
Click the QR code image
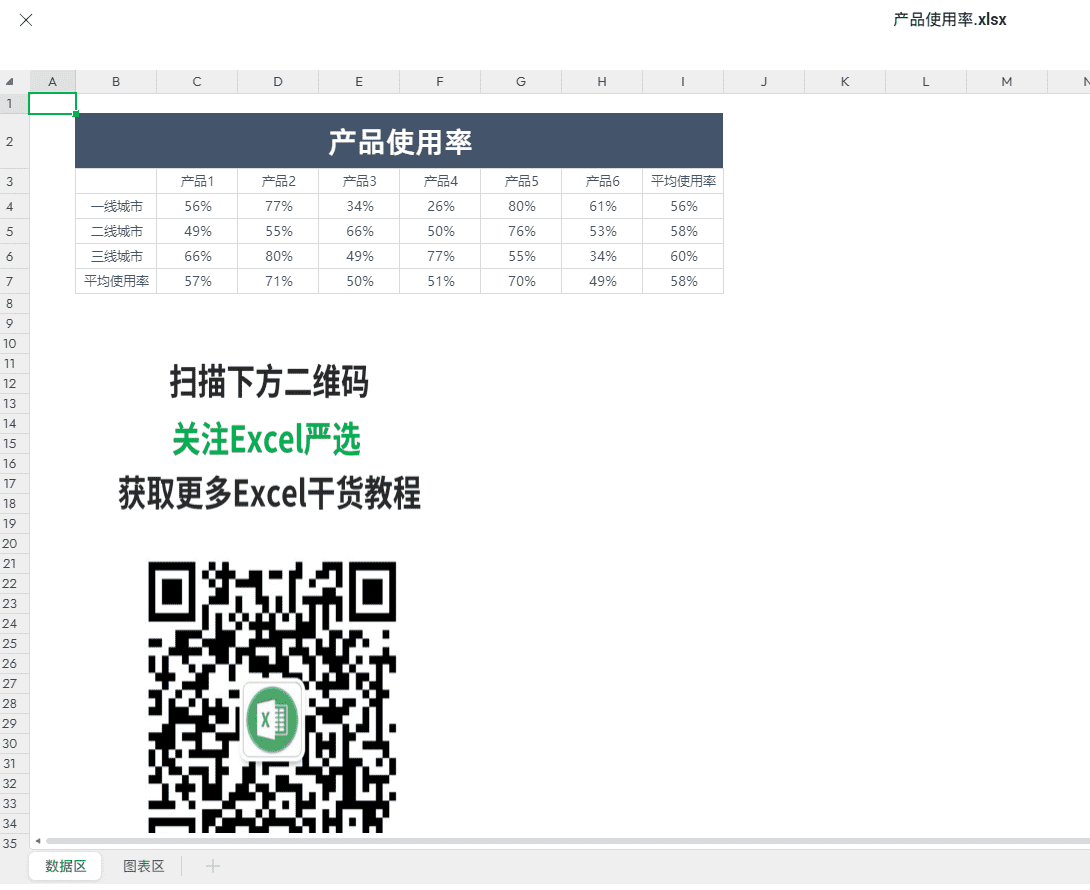(x=272, y=697)
